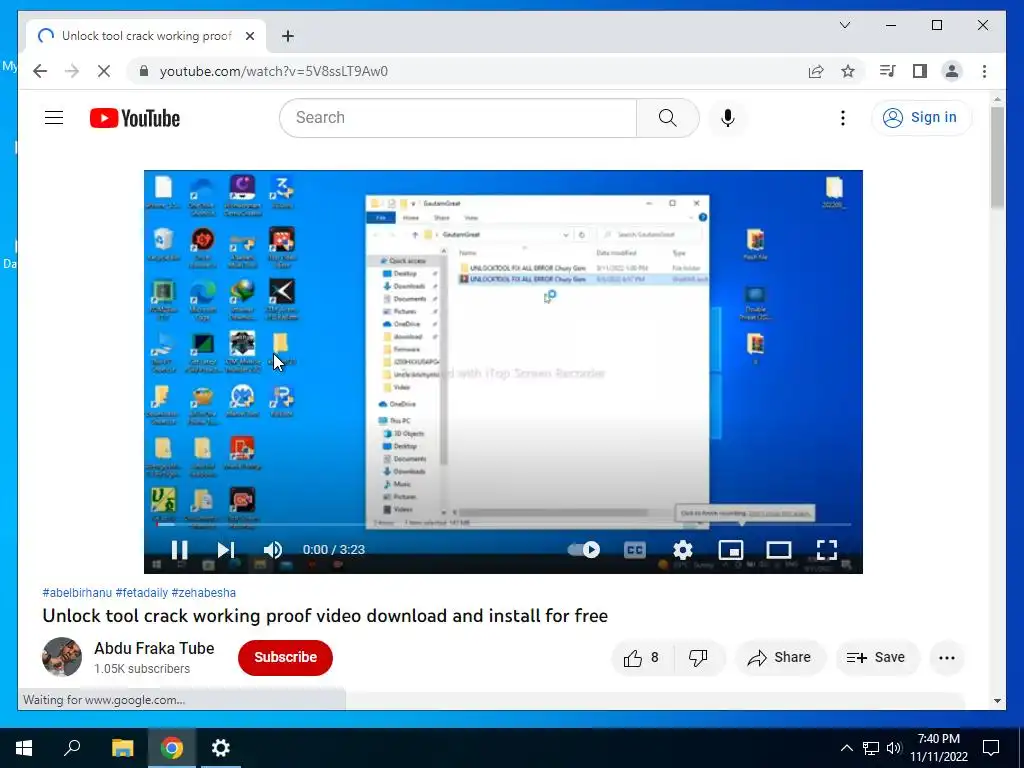Switch to Chrome in taskbar
The height and width of the screenshot is (768, 1024).
[x=172, y=748]
